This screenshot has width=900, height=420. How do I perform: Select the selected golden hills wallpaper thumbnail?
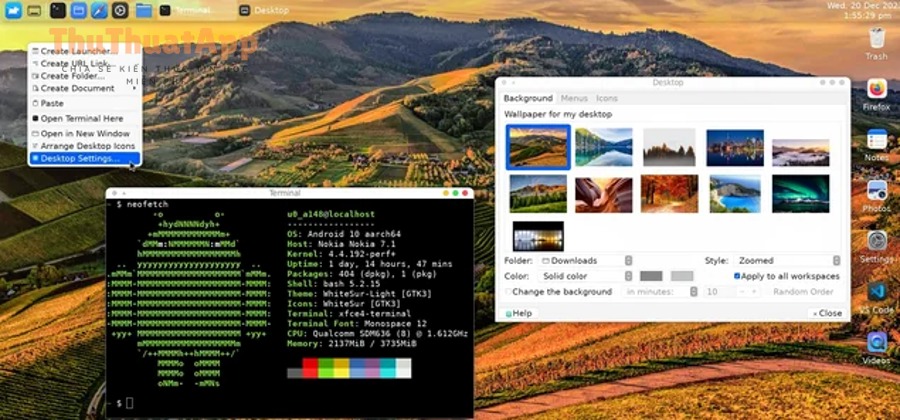(x=538, y=147)
